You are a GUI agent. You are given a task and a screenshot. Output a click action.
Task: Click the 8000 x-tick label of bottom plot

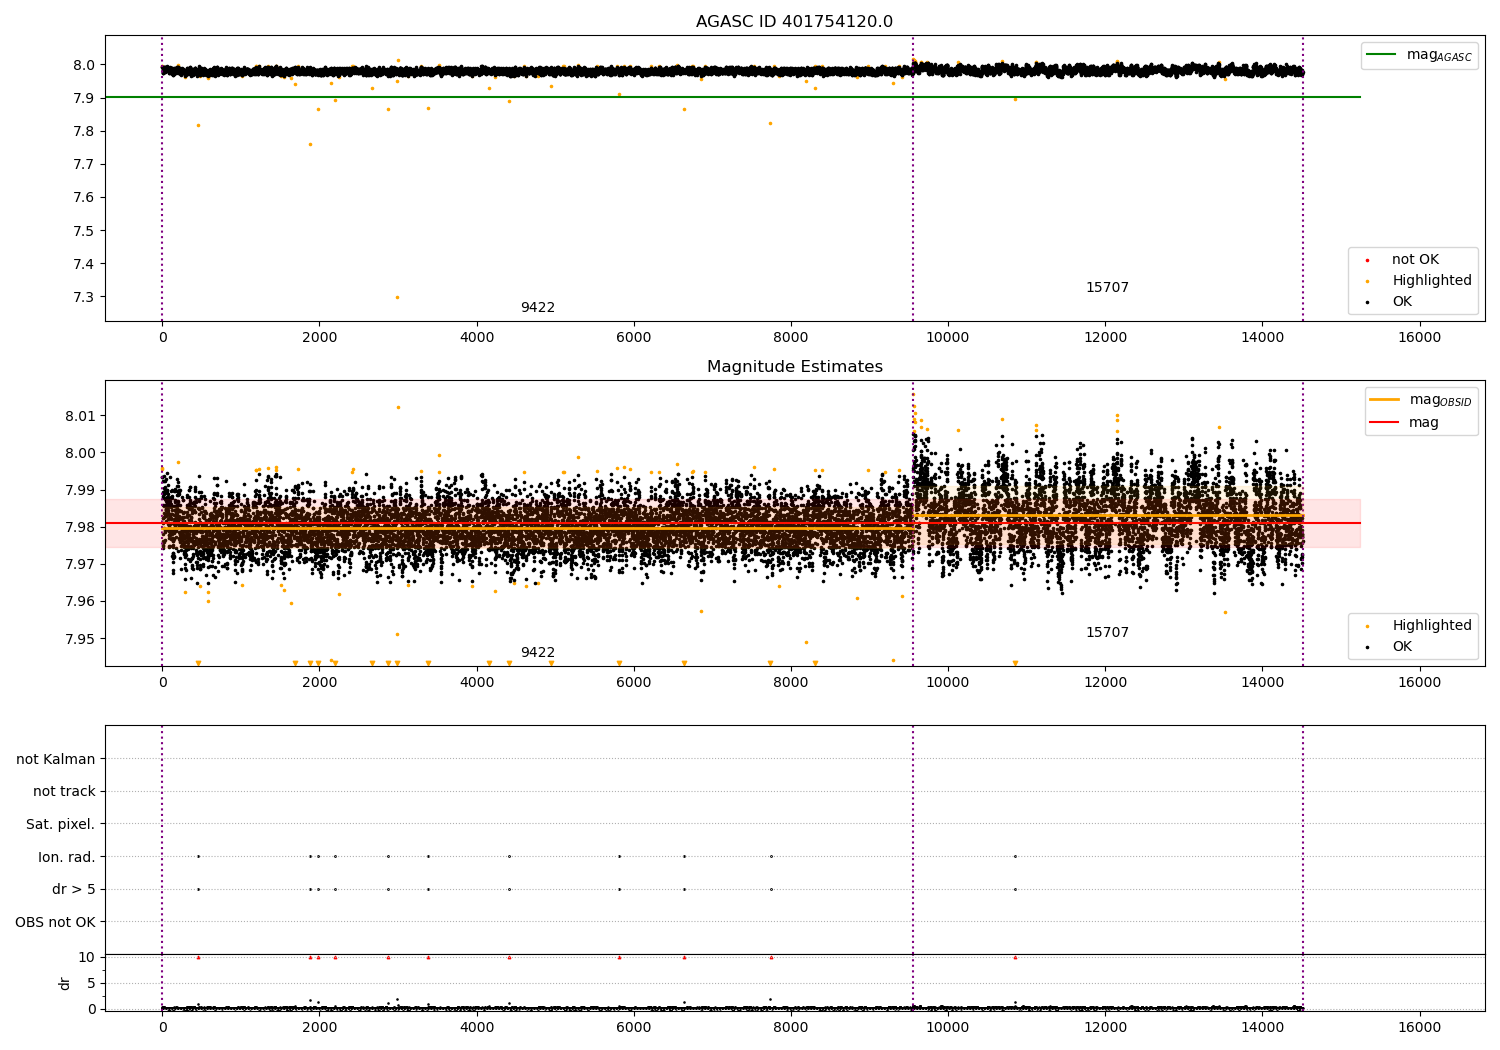(791, 1027)
